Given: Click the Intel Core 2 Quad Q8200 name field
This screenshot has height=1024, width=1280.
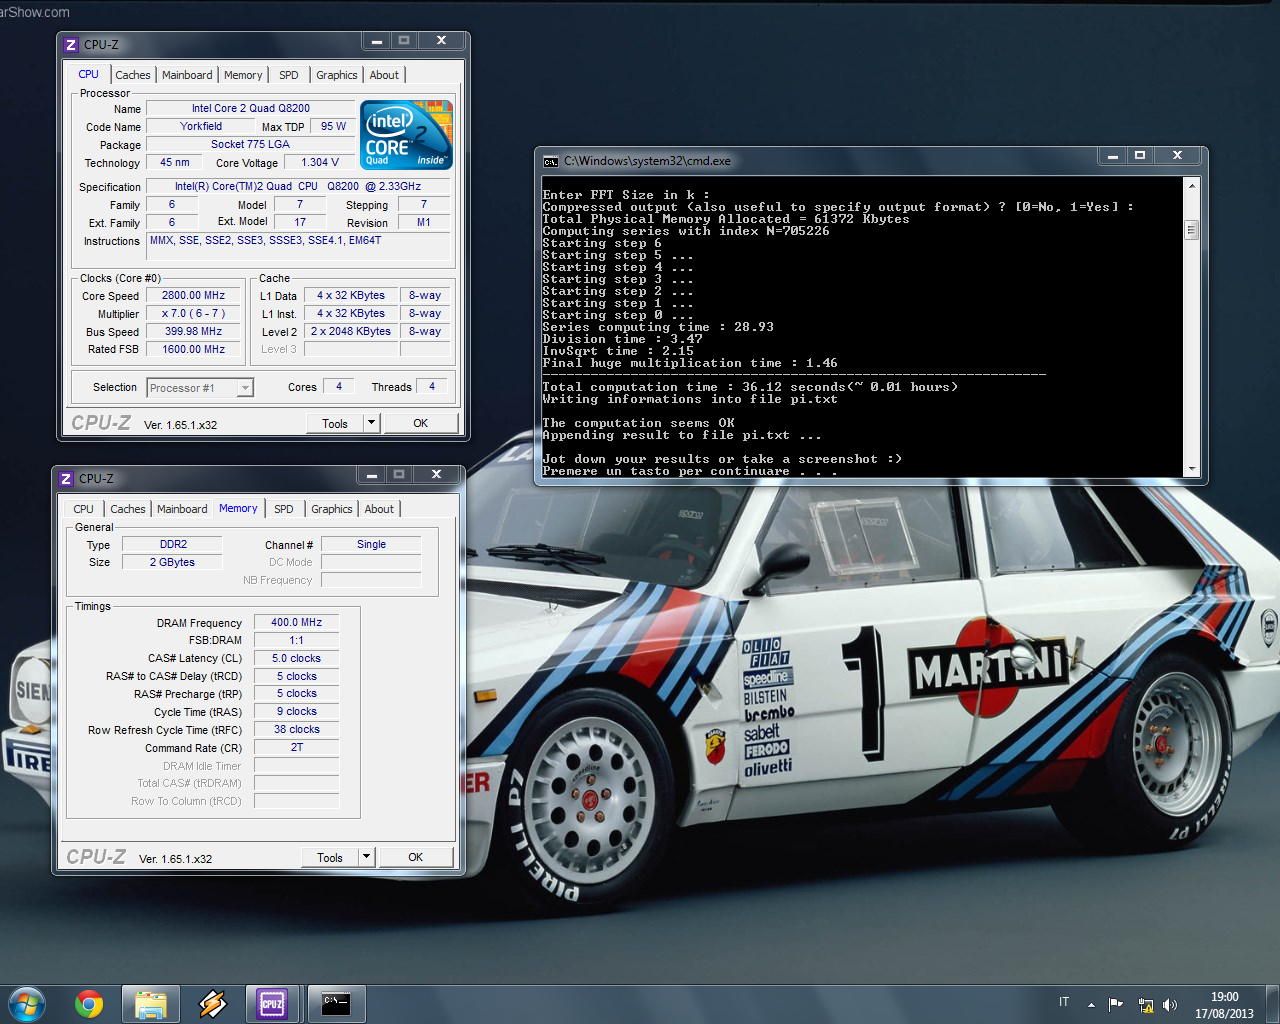Looking at the screenshot, I should pos(251,108).
